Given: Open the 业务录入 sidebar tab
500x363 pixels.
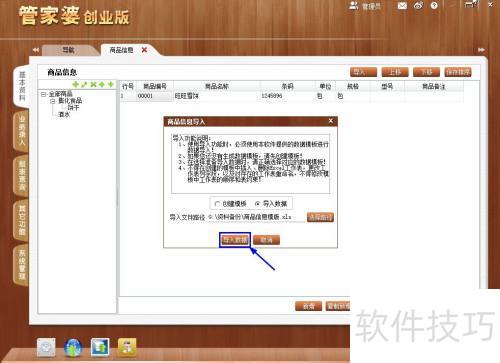Looking at the screenshot, I should (x=22, y=131).
